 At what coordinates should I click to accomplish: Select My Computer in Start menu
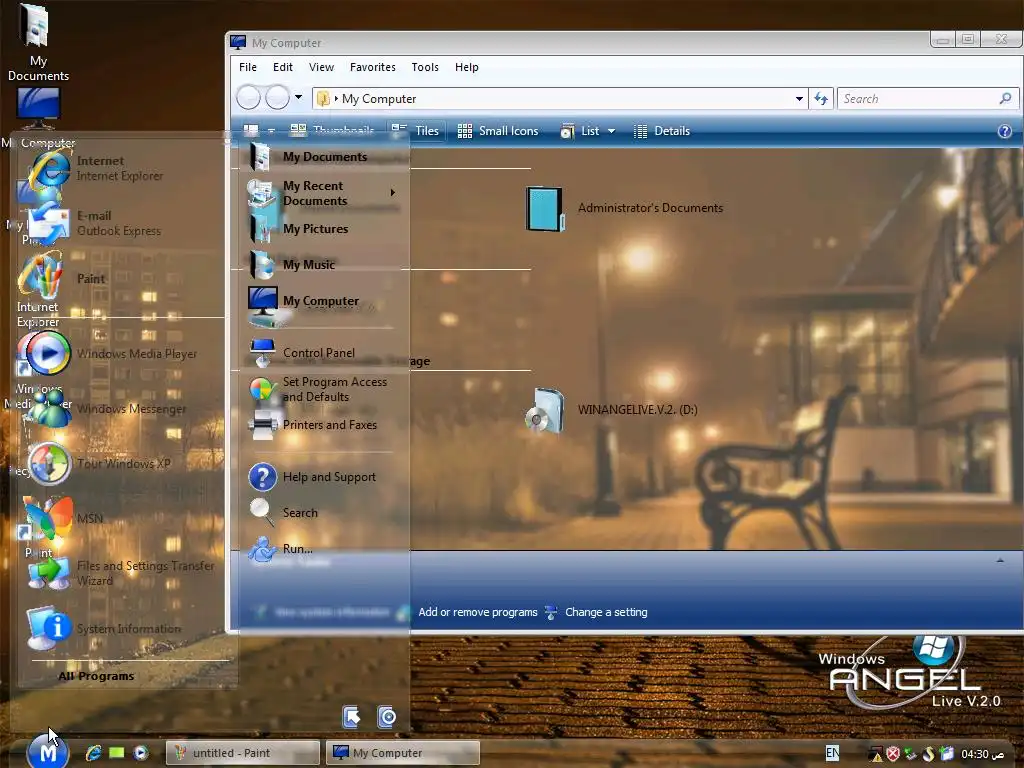click(304, 301)
